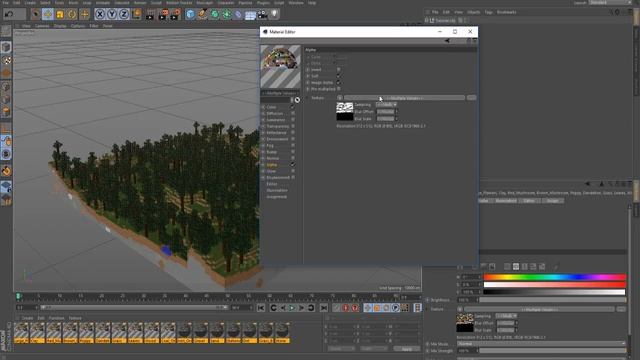This screenshot has width=640, height=360.
Task: Toggle the Image Alpha checkbox
Action: [x=338, y=82]
